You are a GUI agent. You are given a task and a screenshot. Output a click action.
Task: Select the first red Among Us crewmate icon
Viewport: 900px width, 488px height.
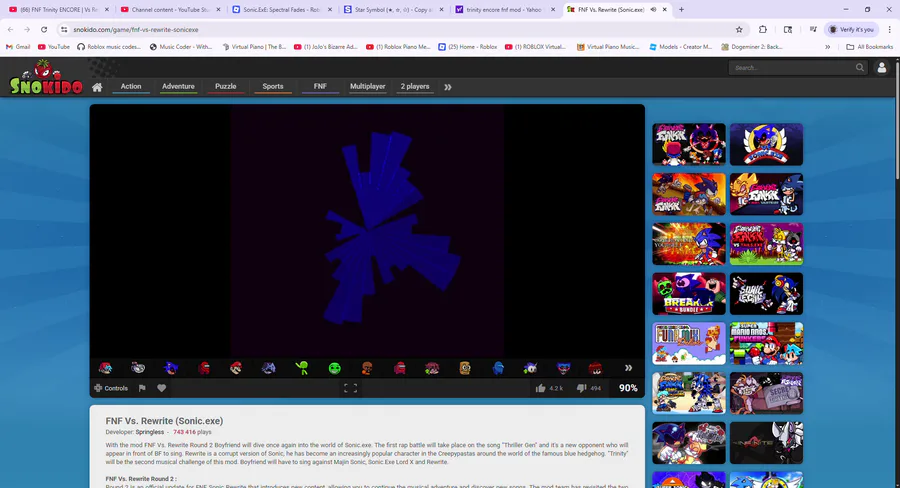(x=204, y=368)
